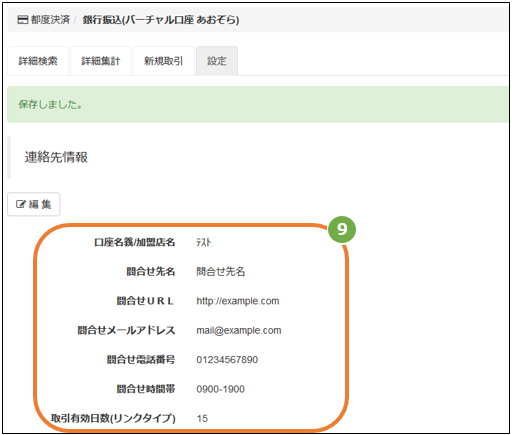512x435 pixels.
Task: Click the credit card icon beside 都度決済
Action: click(x=23, y=20)
